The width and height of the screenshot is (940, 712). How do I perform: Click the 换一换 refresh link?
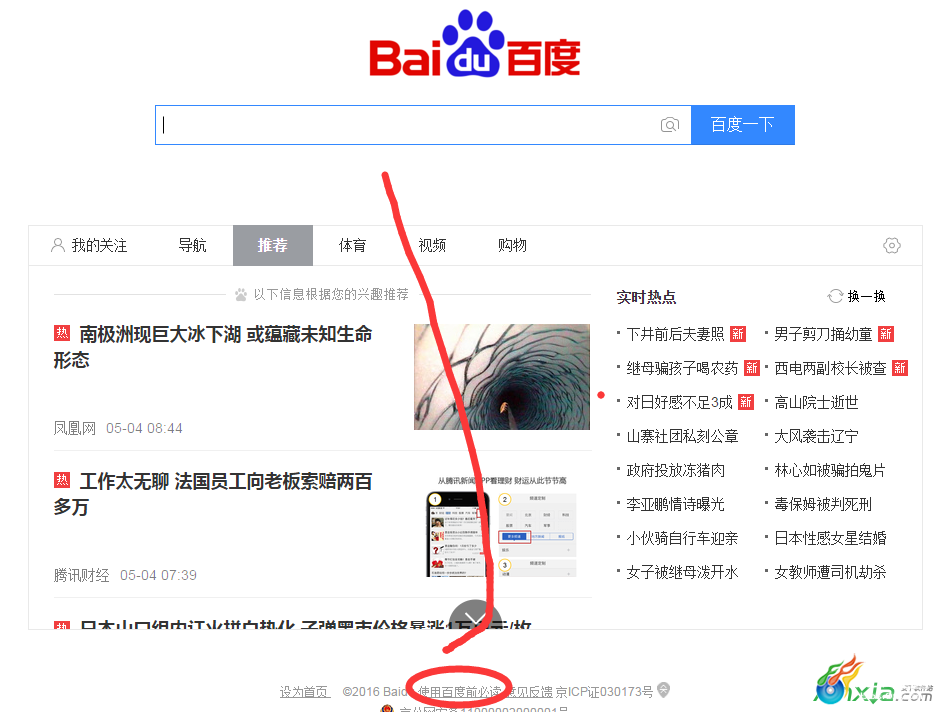click(x=867, y=296)
